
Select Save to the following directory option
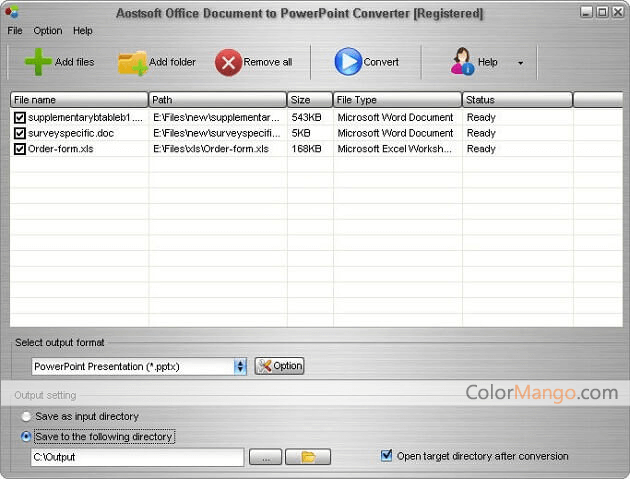[26, 436]
